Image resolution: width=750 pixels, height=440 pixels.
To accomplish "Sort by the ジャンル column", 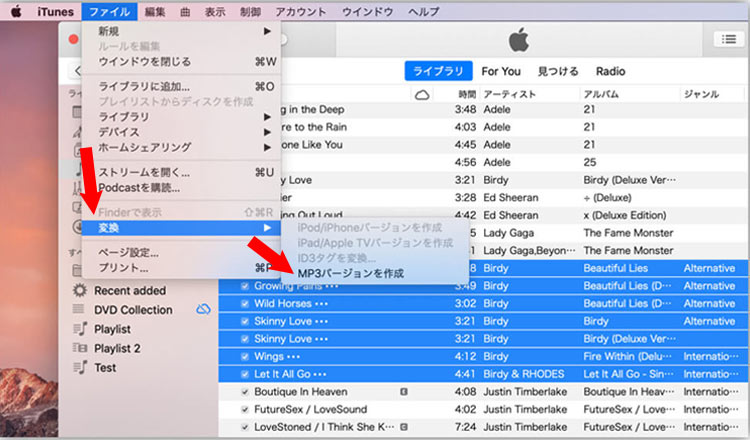I will [701, 94].
